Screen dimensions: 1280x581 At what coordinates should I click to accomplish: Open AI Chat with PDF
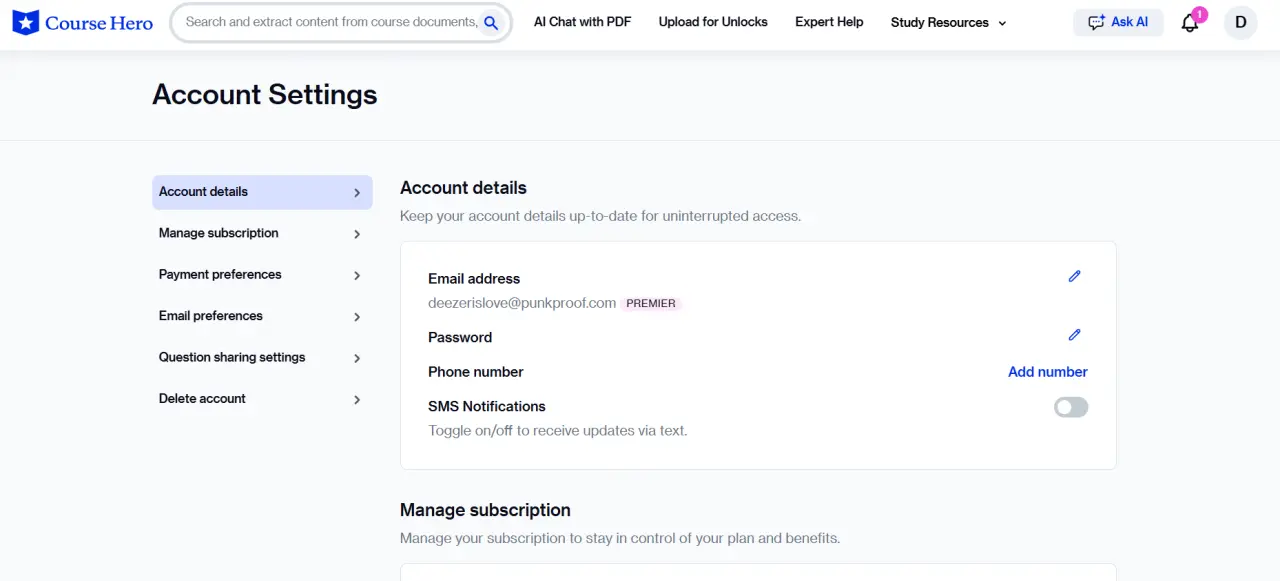583,22
